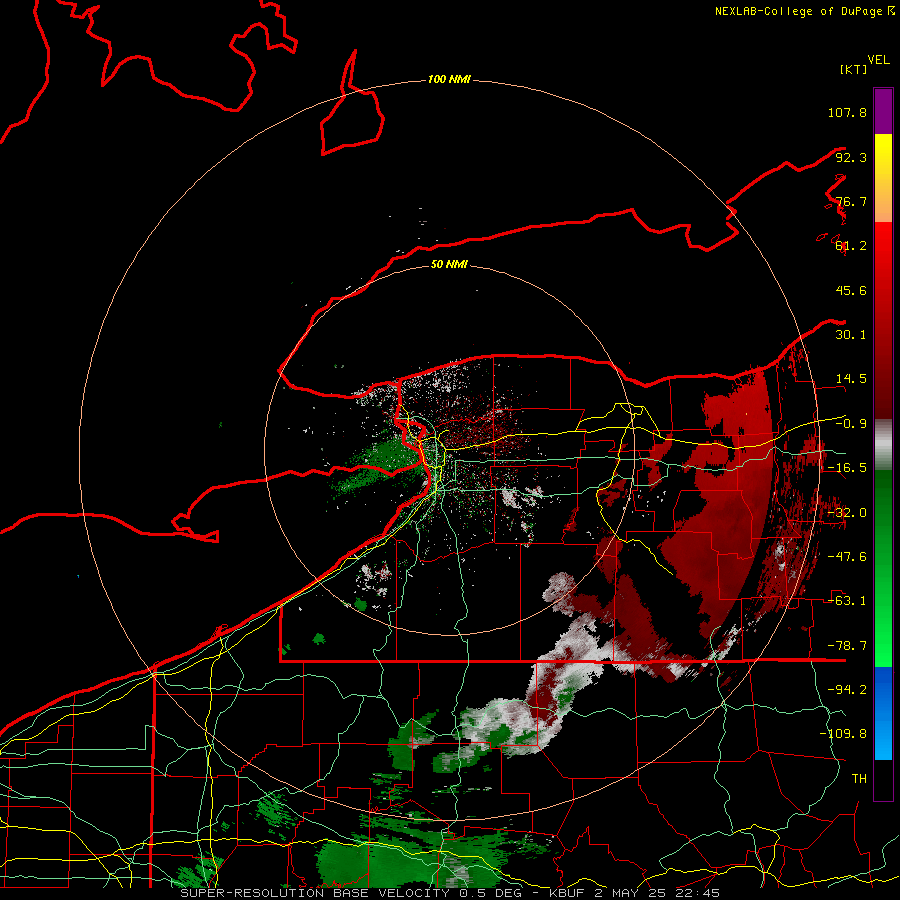This screenshot has width=900, height=900.
Task: Click the purple segment of the color bar
Action: coord(883,111)
